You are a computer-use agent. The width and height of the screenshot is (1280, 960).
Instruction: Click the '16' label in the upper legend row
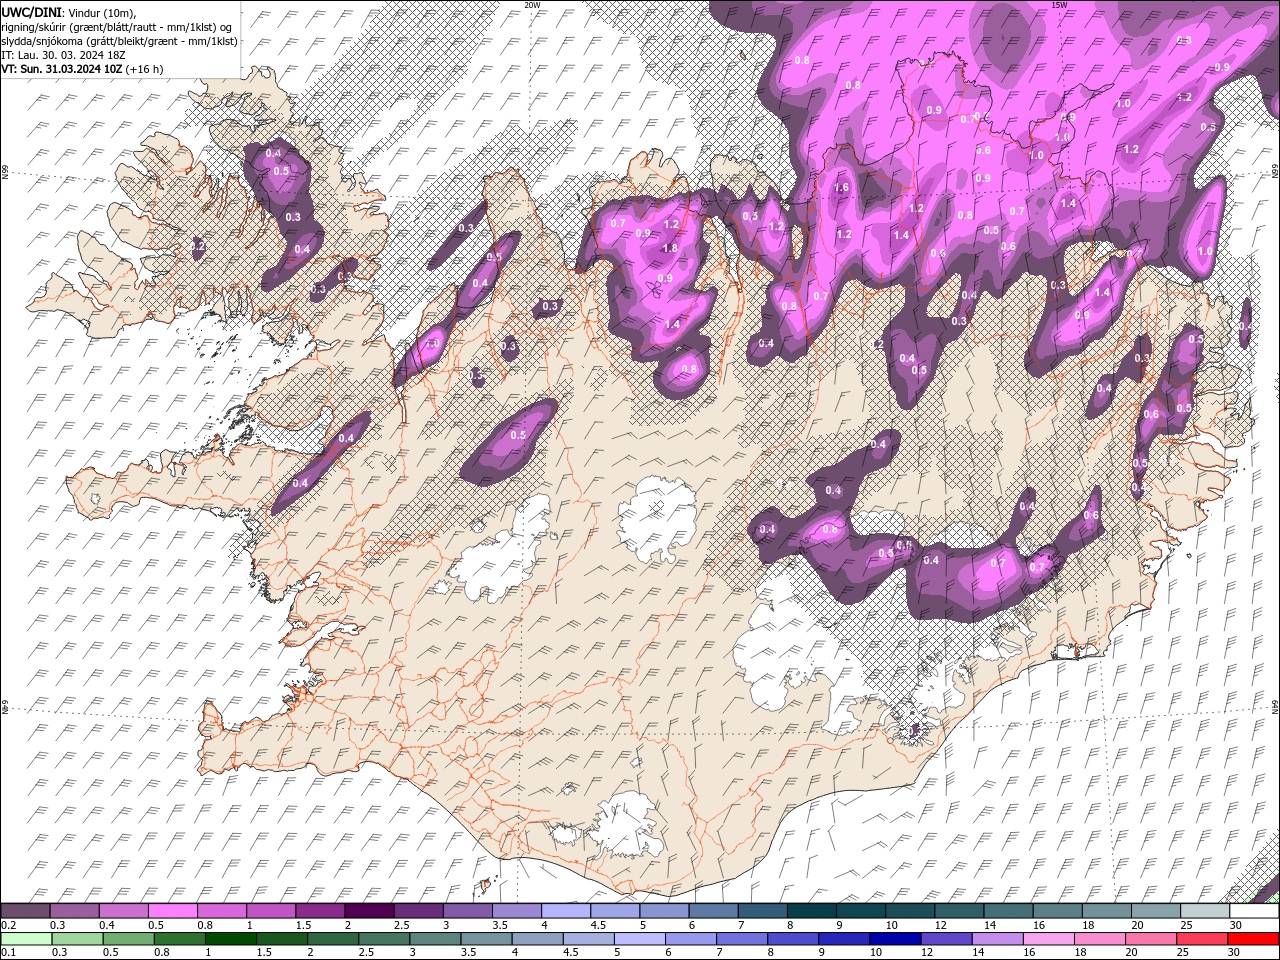point(1040,925)
